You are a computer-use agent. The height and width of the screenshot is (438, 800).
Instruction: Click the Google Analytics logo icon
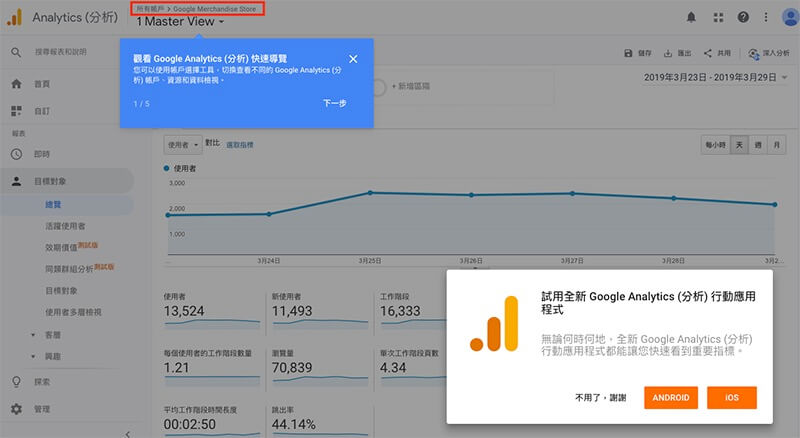(15, 17)
